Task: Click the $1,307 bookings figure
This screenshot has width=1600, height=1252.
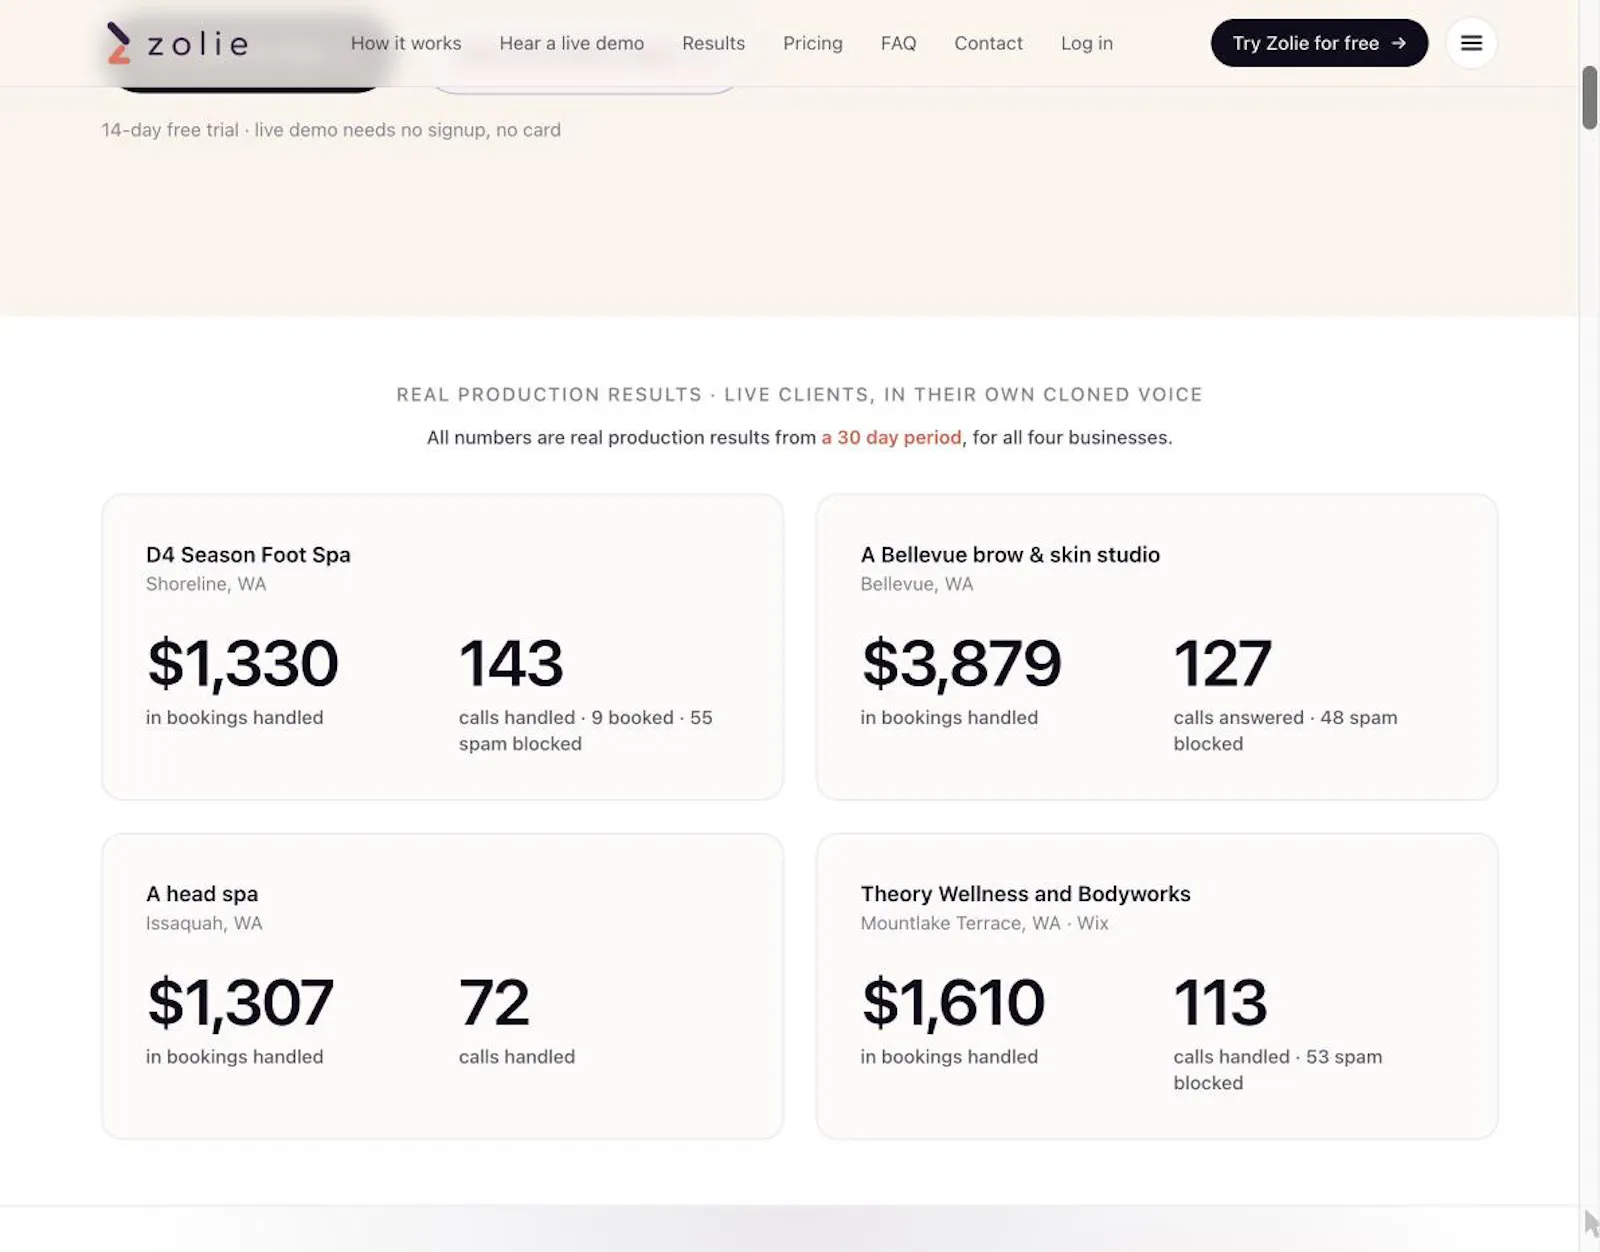Action: click(240, 1002)
